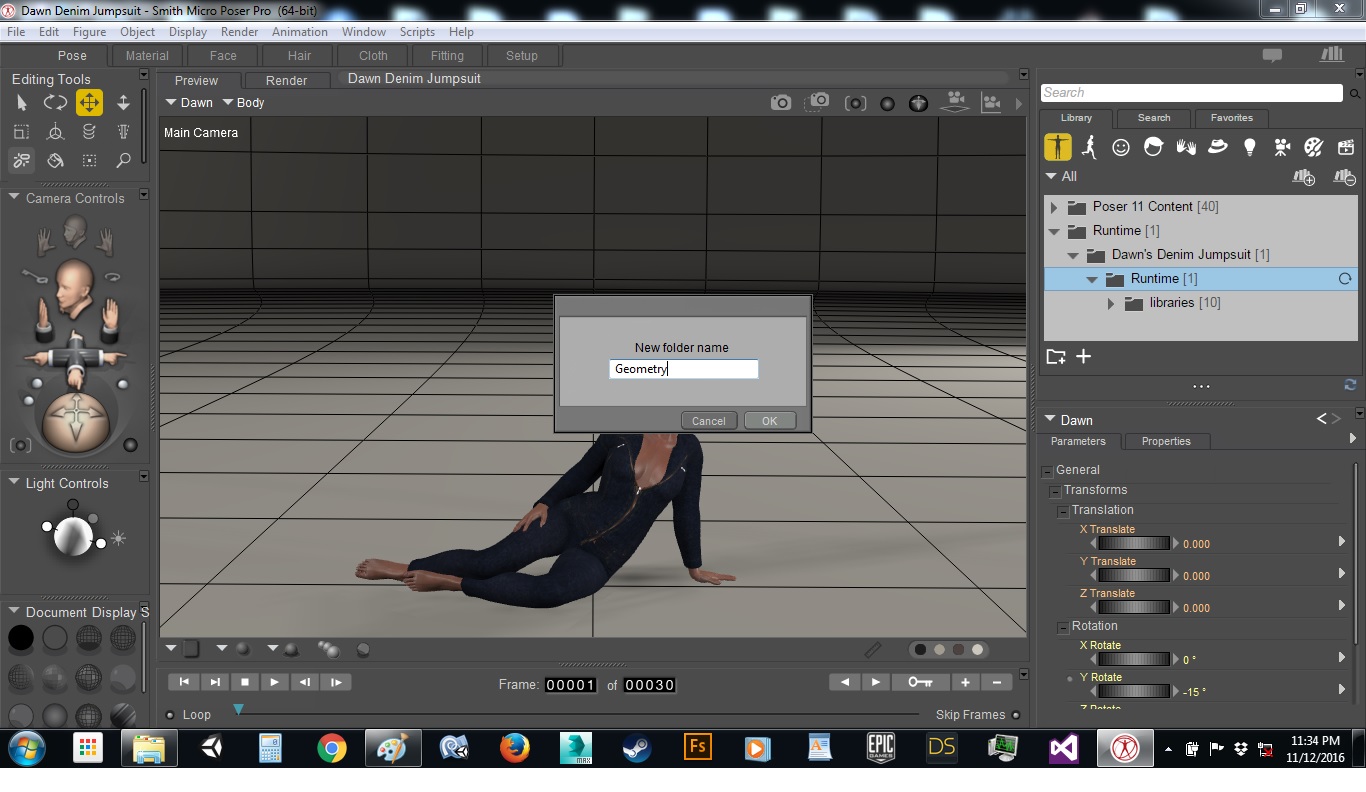Screen dimensions: 1366x792
Task: Open the Face expressions library category
Action: [1121, 147]
